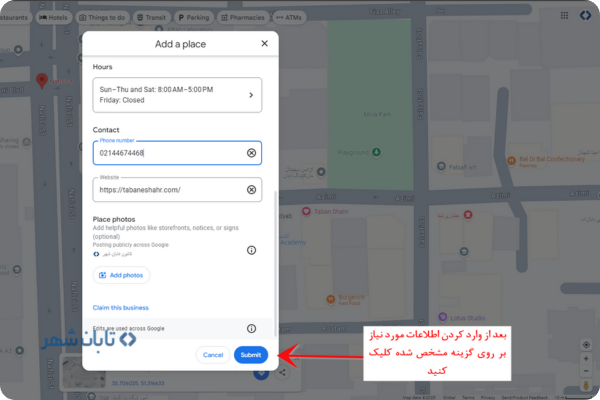
Task: Select the Transit filter chip
Action: 152,18
